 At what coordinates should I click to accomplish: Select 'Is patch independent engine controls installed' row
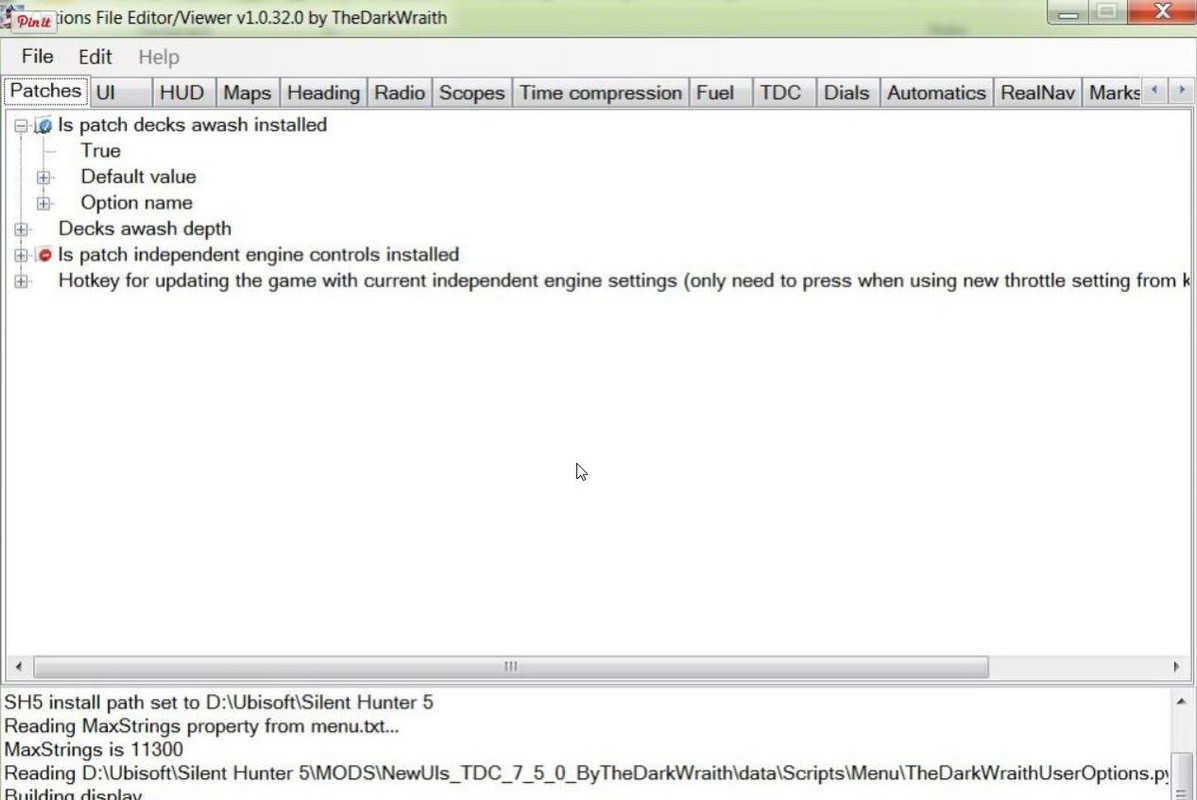coord(259,255)
